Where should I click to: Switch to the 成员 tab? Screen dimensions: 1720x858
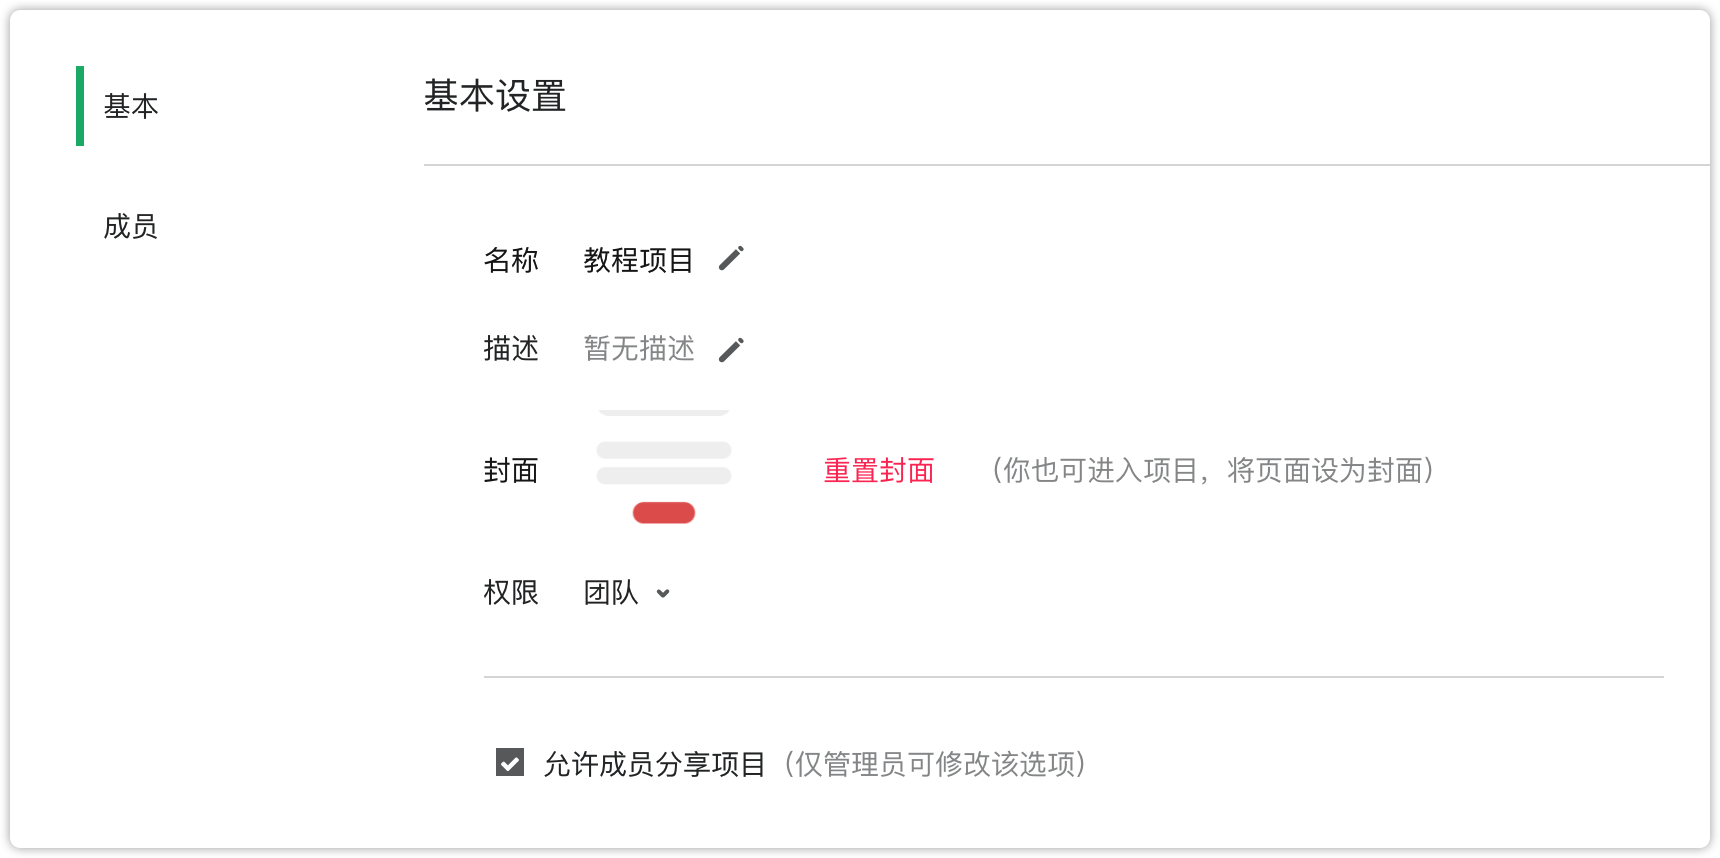[131, 226]
